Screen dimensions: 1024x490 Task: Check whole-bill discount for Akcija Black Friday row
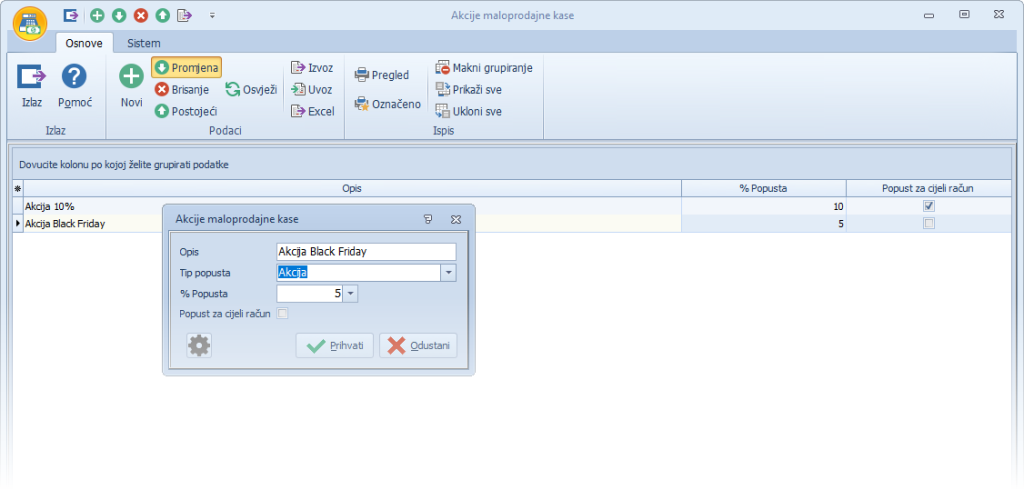[929, 224]
